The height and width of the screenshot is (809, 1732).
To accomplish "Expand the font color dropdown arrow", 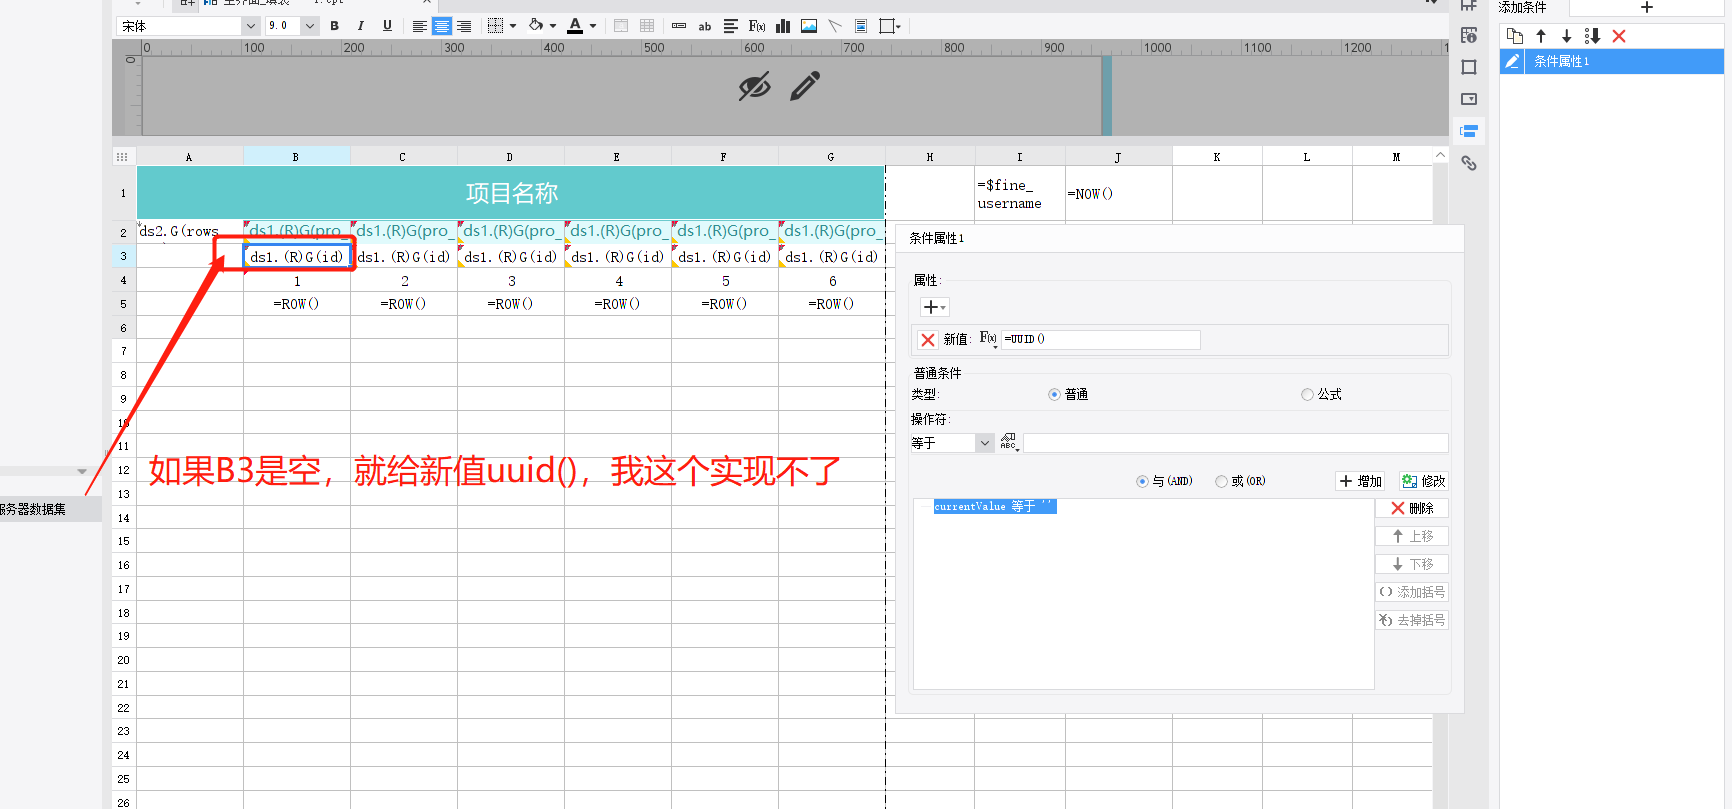I will click(593, 26).
